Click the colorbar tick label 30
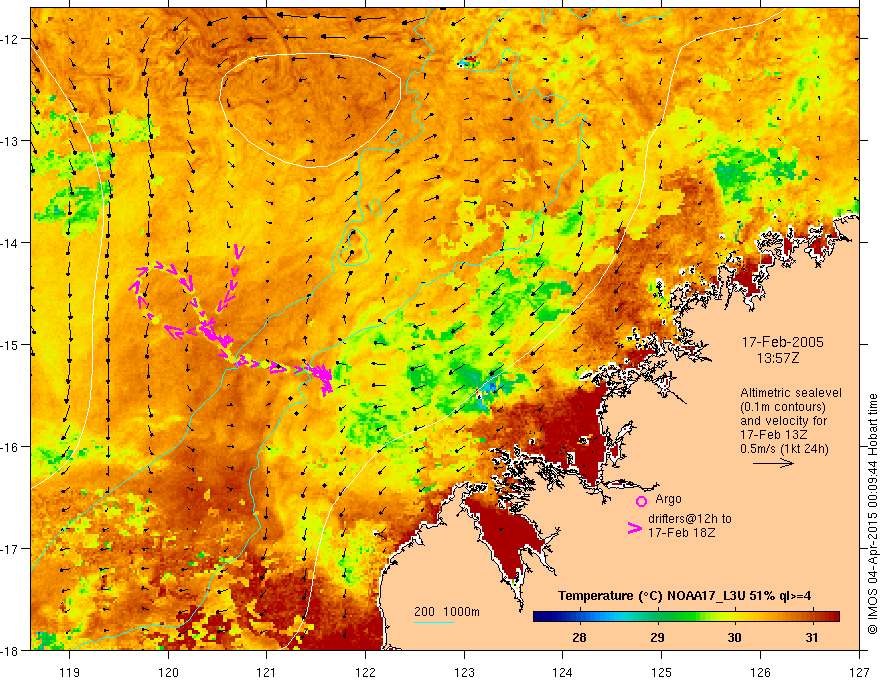880x680 pixels. pyautogui.click(x=734, y=637)
